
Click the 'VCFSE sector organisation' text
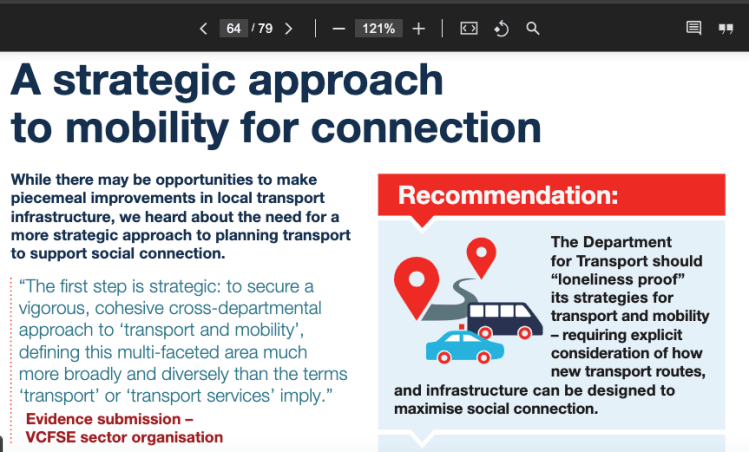(x=124, y=437)
